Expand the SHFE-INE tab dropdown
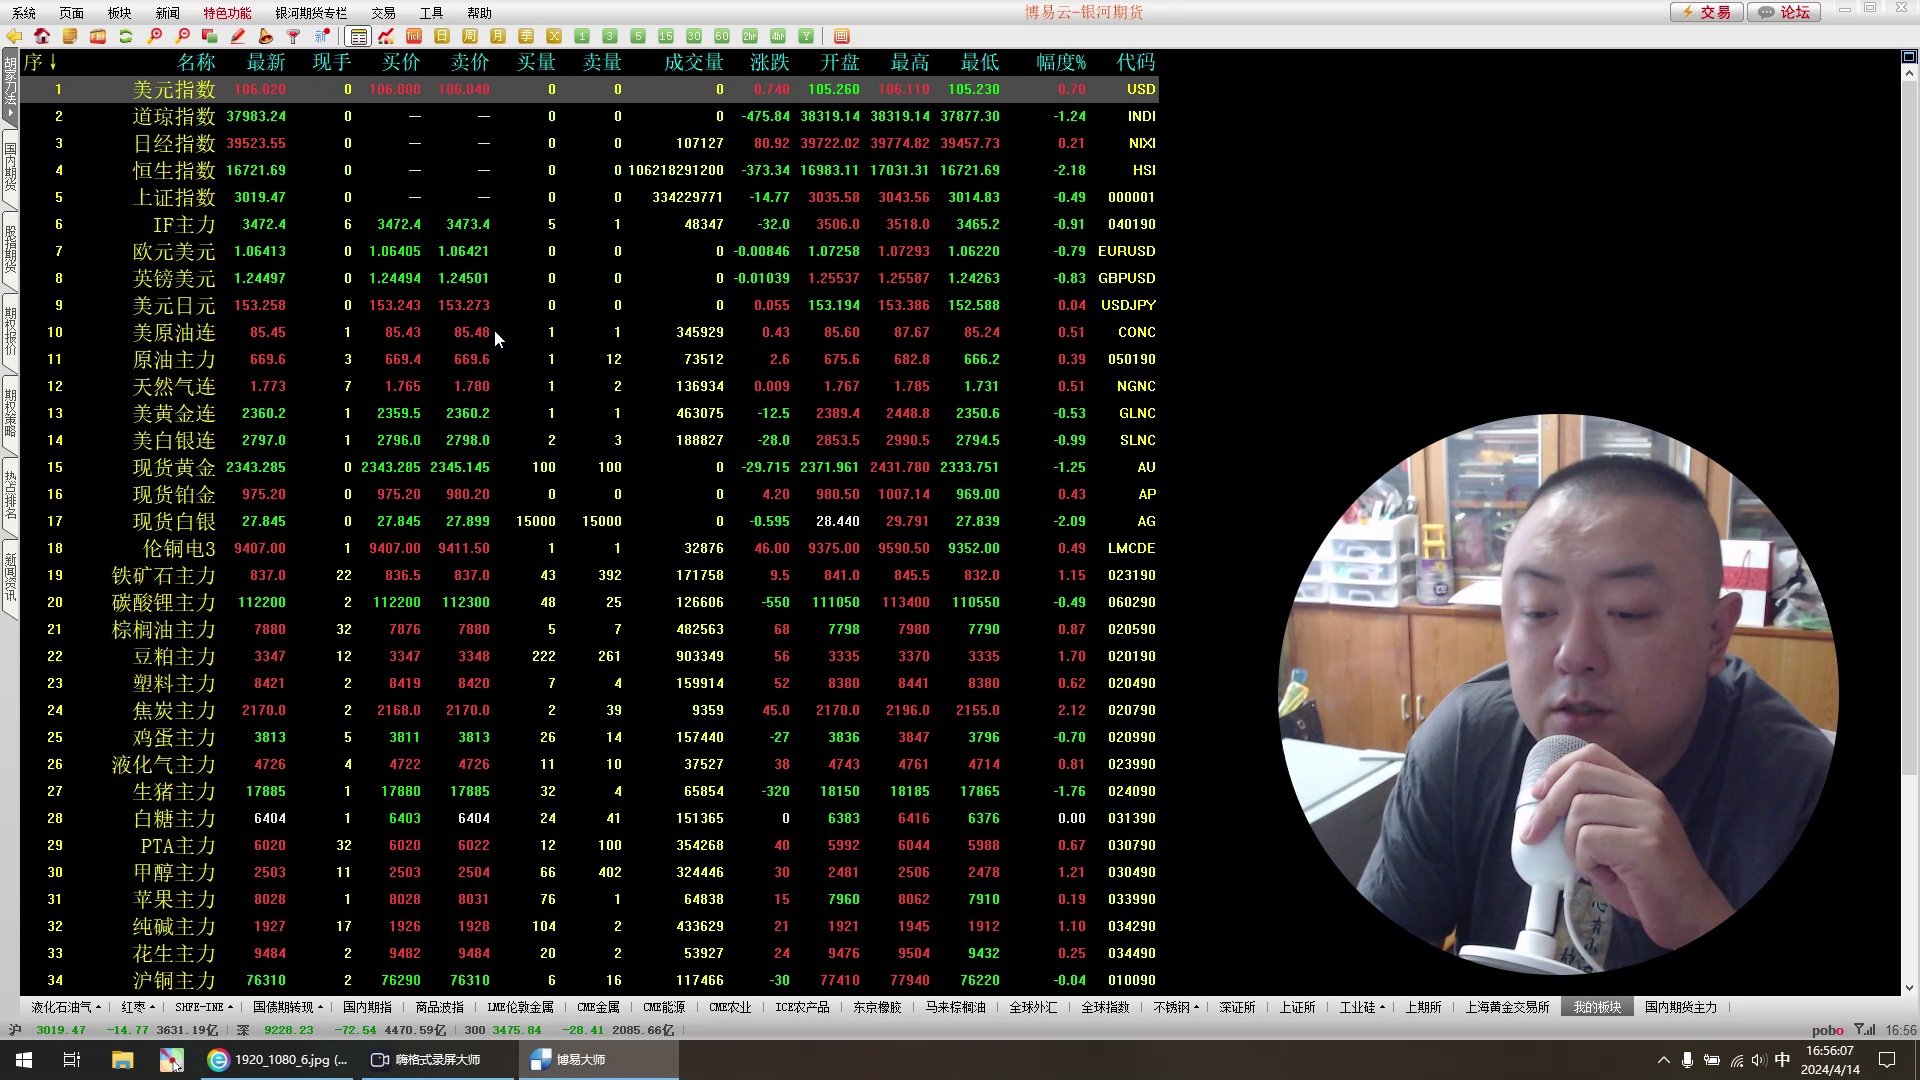Screen dimensions: 1920x1080 point(230,1007)
